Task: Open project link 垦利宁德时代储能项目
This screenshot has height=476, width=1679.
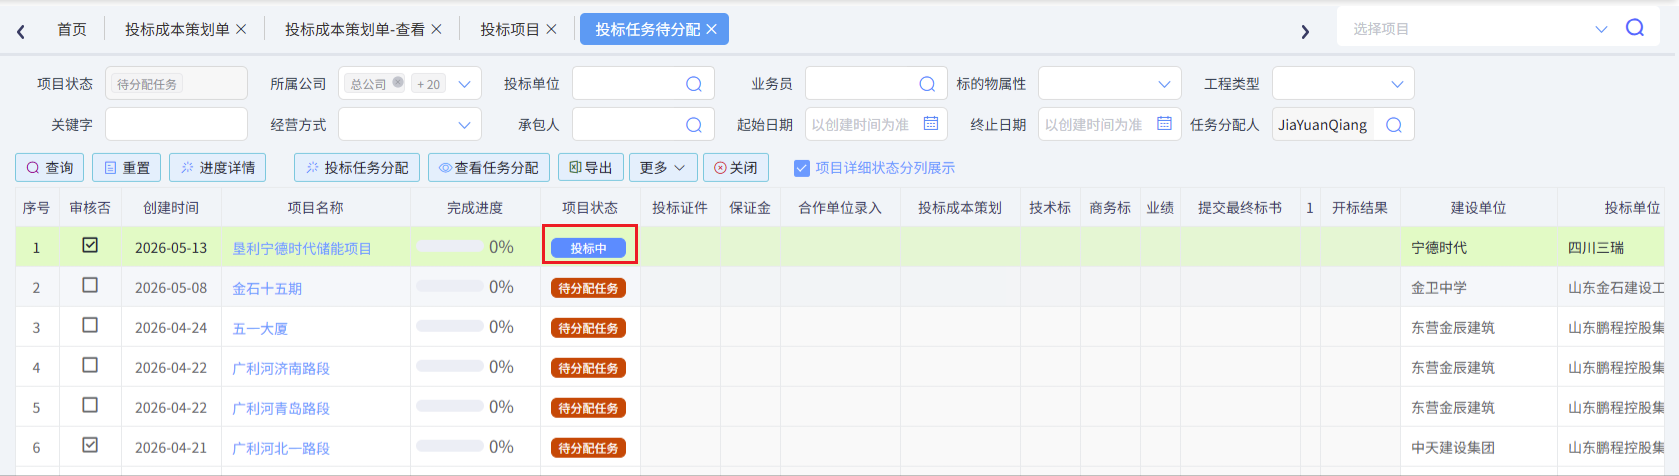Action: click(302, 248)
